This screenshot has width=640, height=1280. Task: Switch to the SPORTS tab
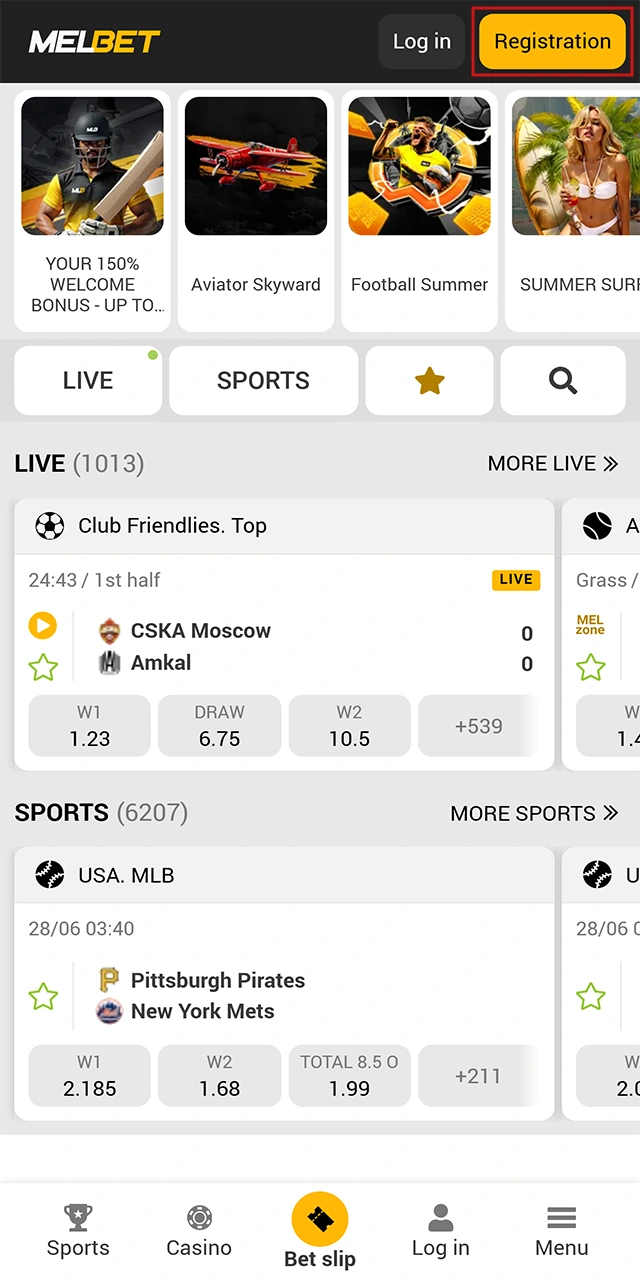(263, 380)
